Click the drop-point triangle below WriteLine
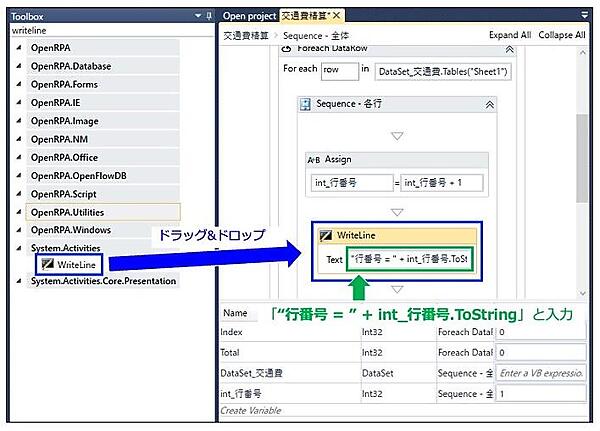Viewport: 600px width, 431px height. pyautogui.click(x=397, y=290)
